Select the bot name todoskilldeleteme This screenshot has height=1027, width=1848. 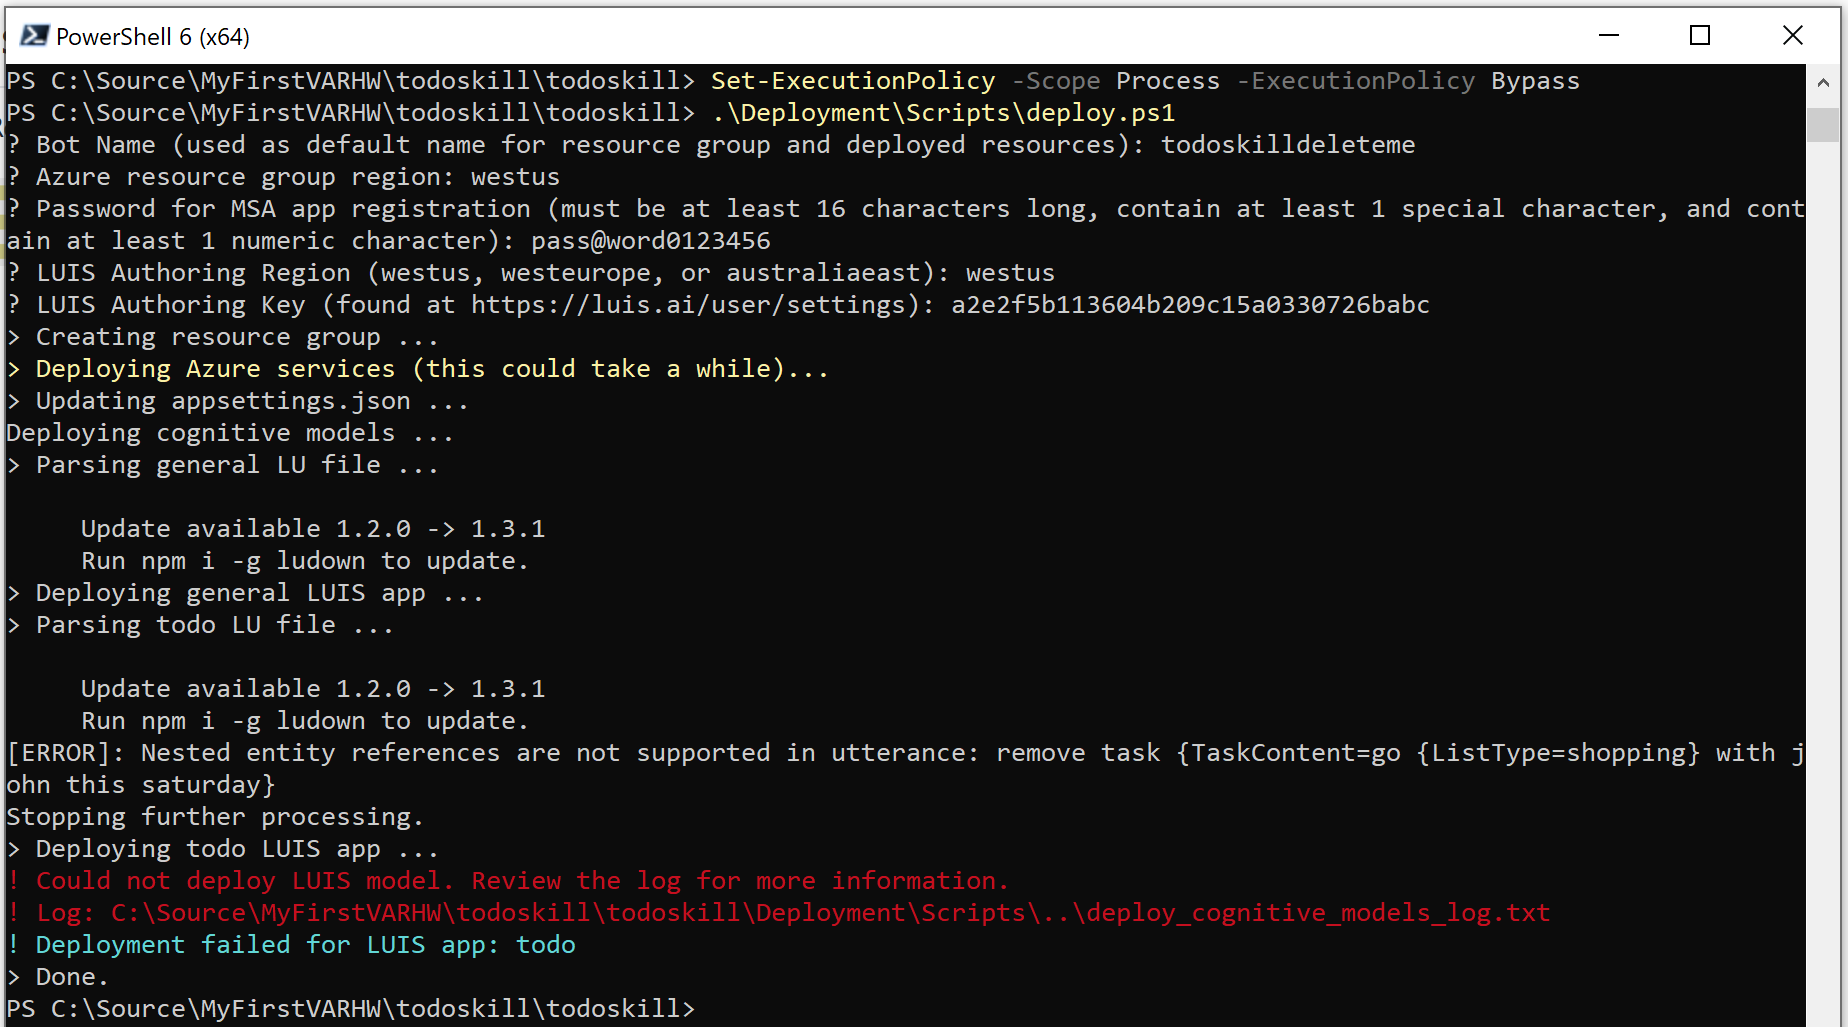(1288, 144)
